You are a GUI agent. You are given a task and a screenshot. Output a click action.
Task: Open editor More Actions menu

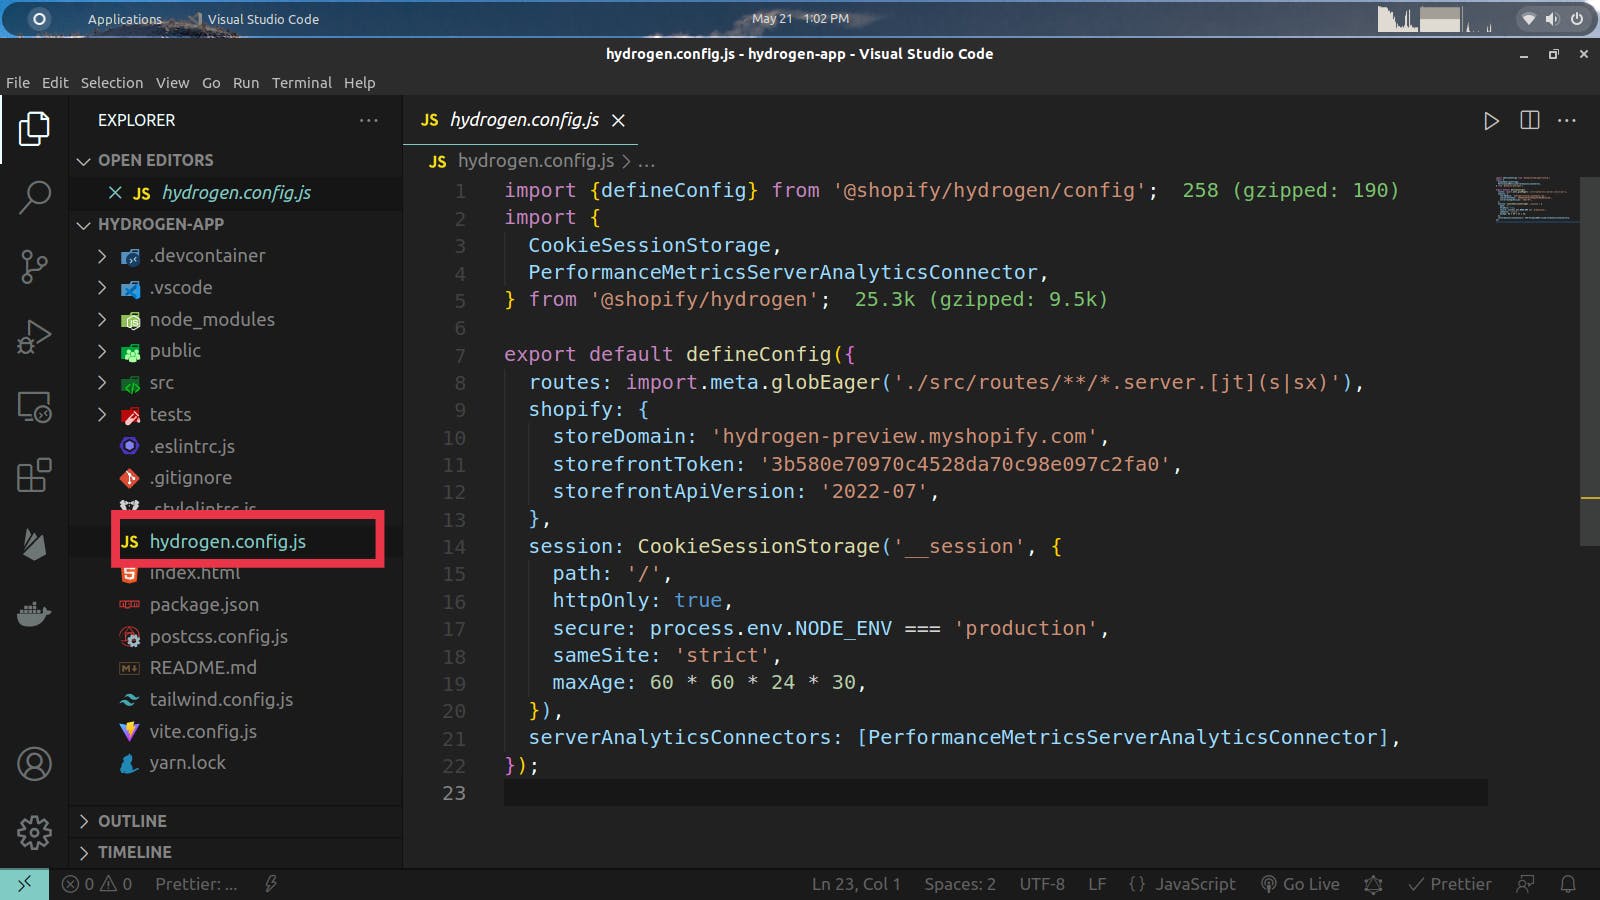click(1567, 120)
